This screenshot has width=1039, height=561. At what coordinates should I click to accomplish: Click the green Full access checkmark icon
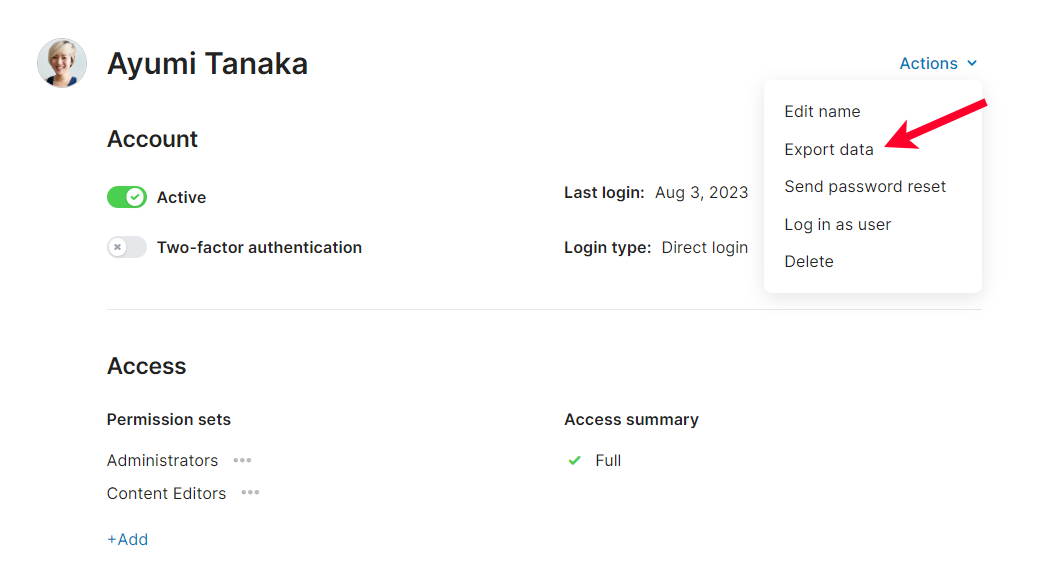click(x=574, y=460)
